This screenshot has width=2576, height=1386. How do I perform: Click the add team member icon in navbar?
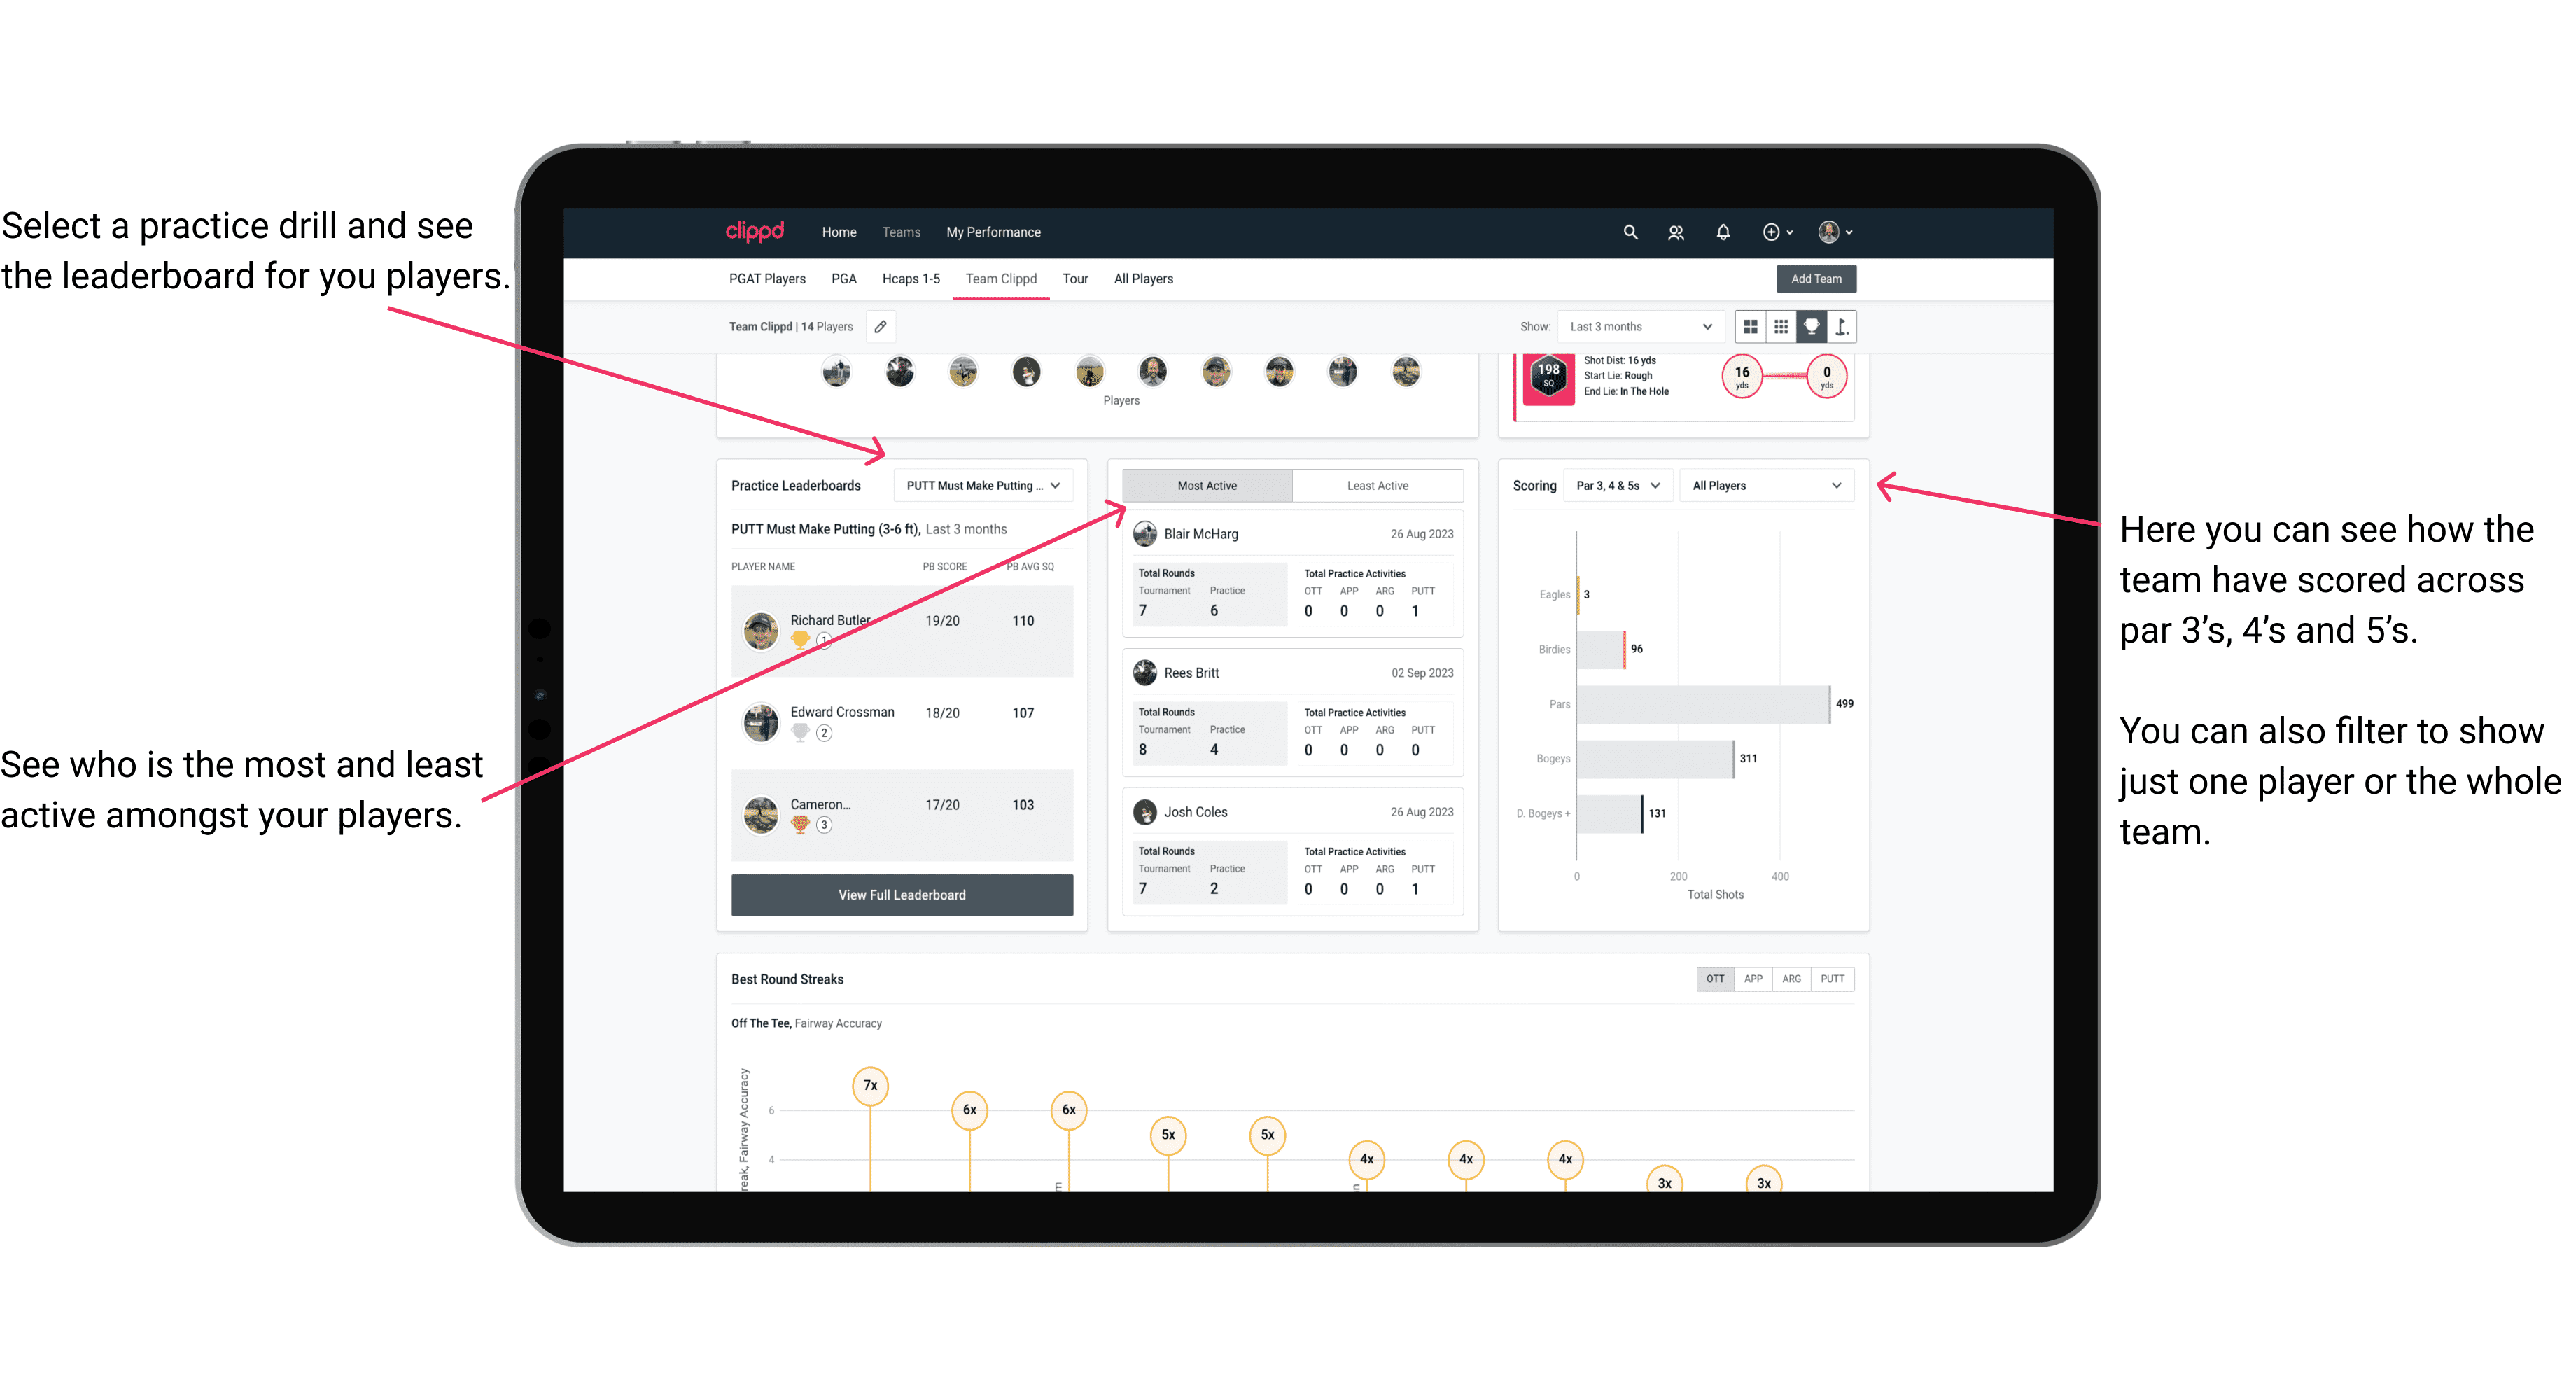1693,232
